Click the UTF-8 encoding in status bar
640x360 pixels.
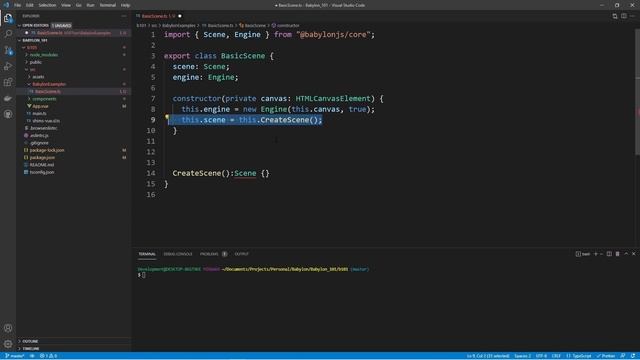pos(541,356)
